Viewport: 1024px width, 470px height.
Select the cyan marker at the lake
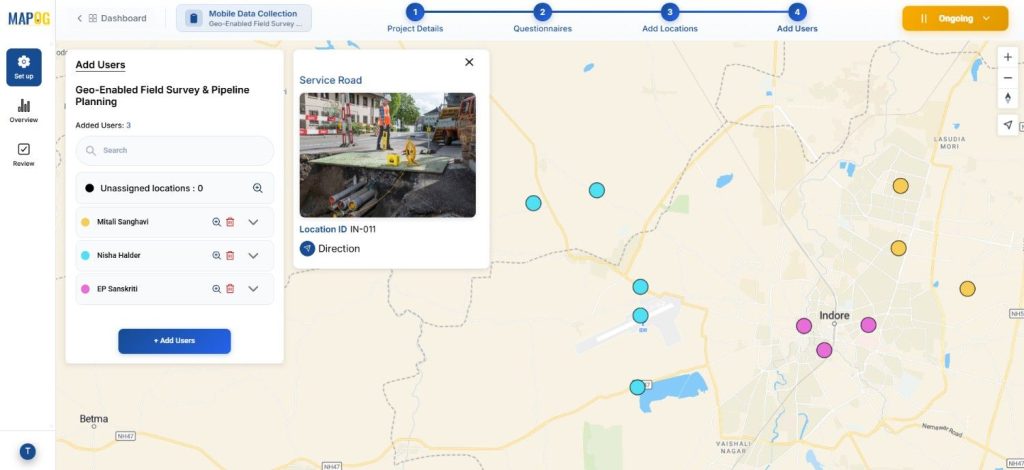637,387
